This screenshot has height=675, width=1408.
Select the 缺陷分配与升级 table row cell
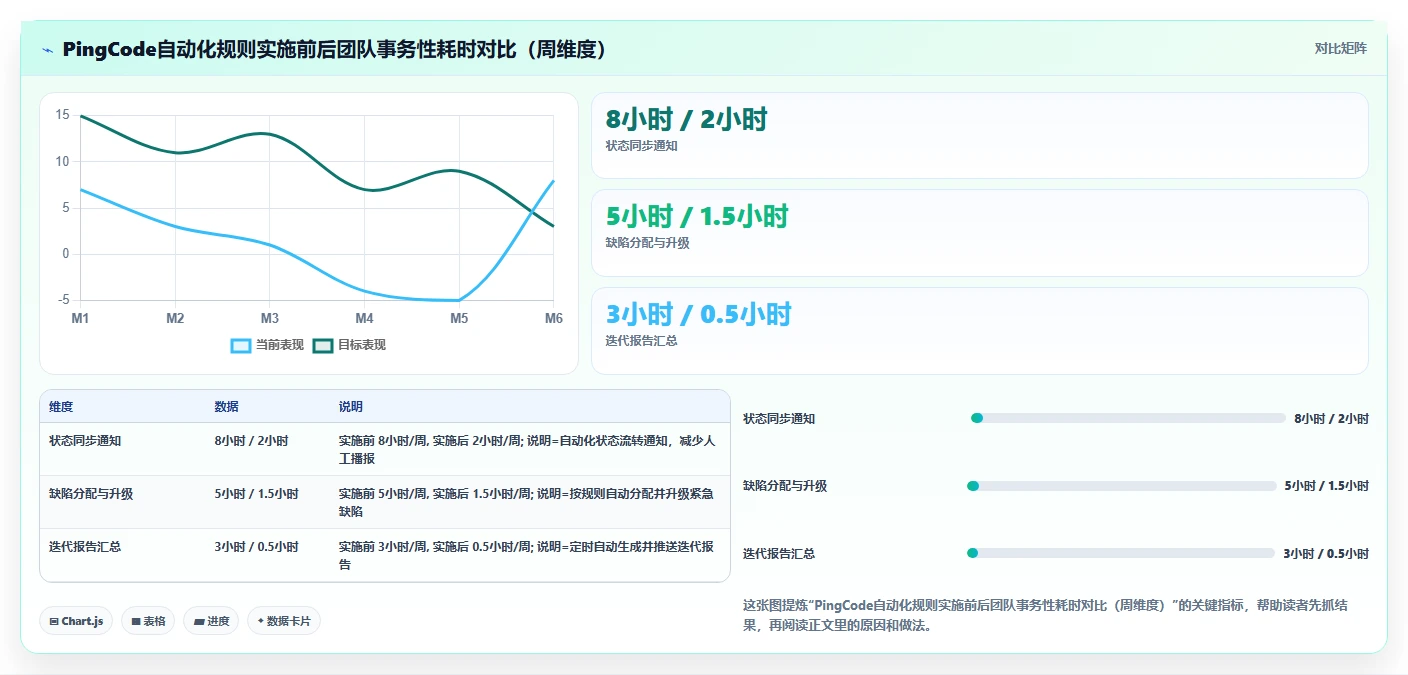pos(91,494)
